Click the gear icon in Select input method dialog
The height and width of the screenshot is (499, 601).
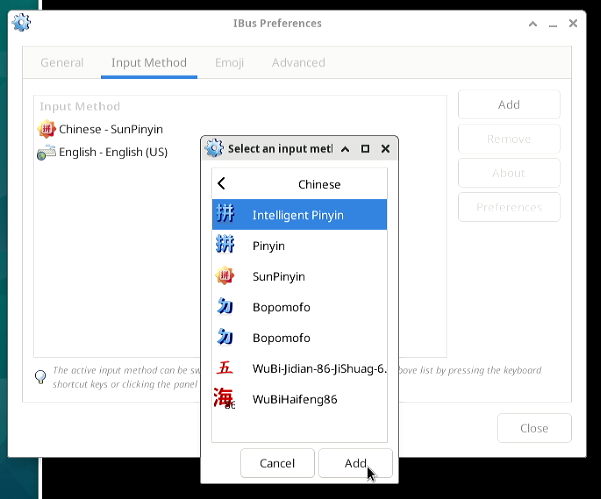pyautogui.click(x=214, y=148)
